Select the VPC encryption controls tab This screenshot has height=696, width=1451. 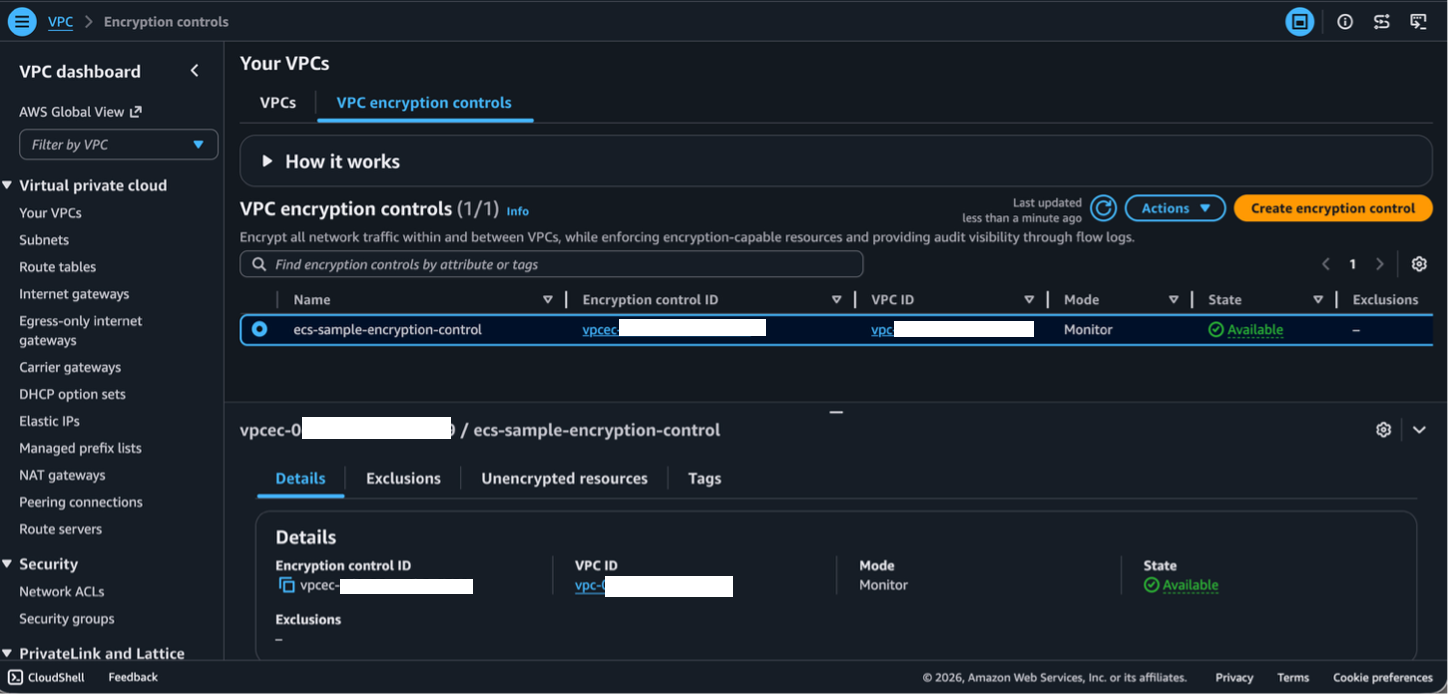pos(424,102)
